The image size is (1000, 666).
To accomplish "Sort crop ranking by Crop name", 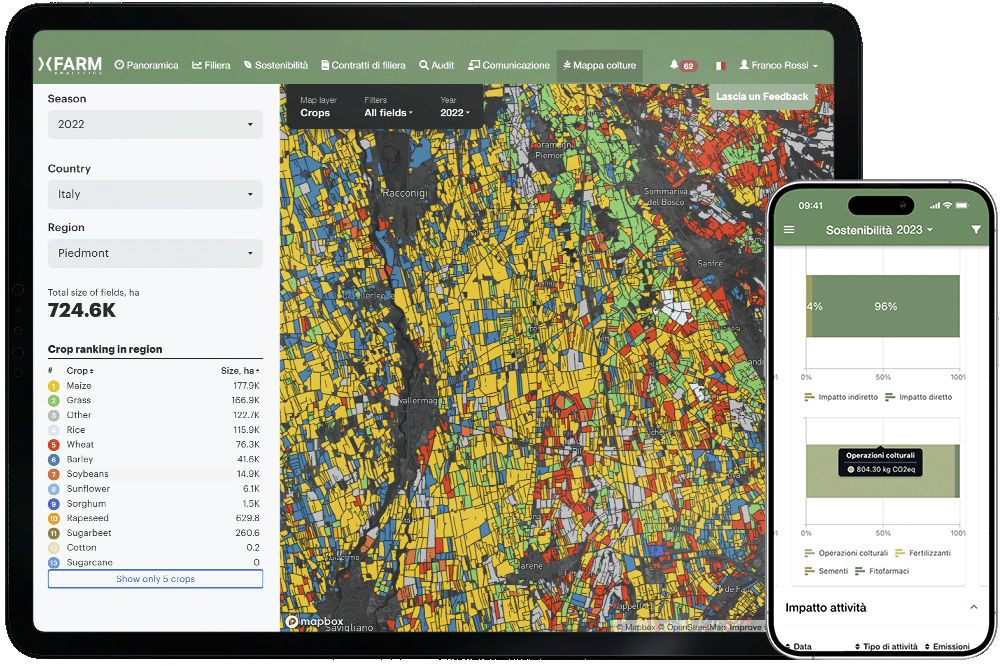I will coord(78,371).
